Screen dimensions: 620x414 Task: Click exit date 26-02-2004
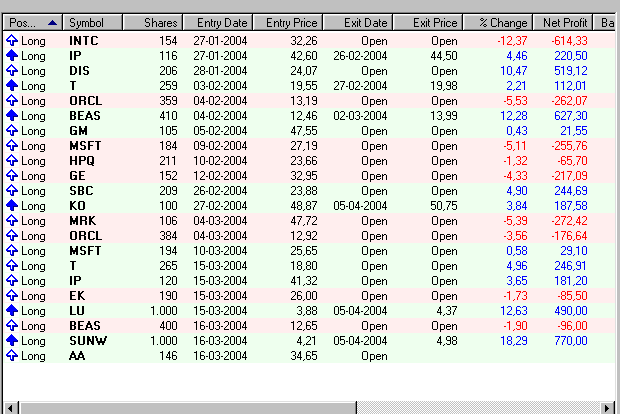tap(360, 56)
